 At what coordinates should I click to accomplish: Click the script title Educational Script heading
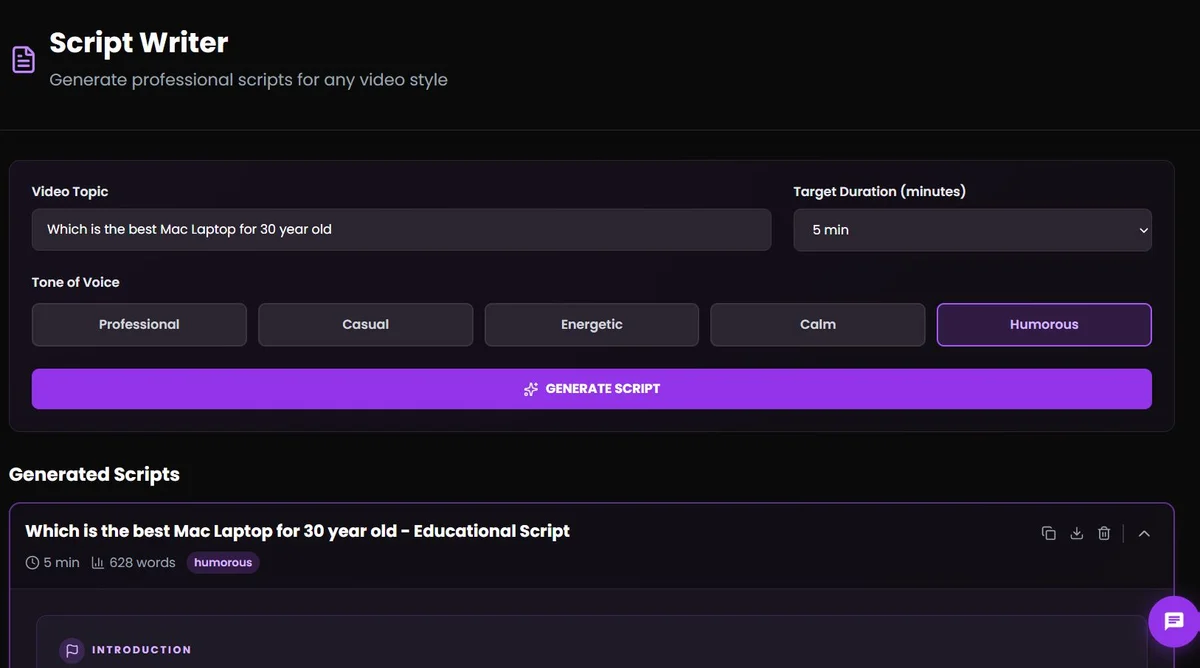click(297, 531)
